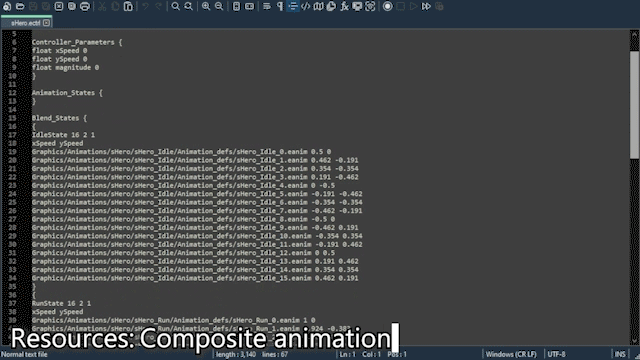
Task: Click the 'IdleState 16 2 1' line
Action: coord(63,135)
